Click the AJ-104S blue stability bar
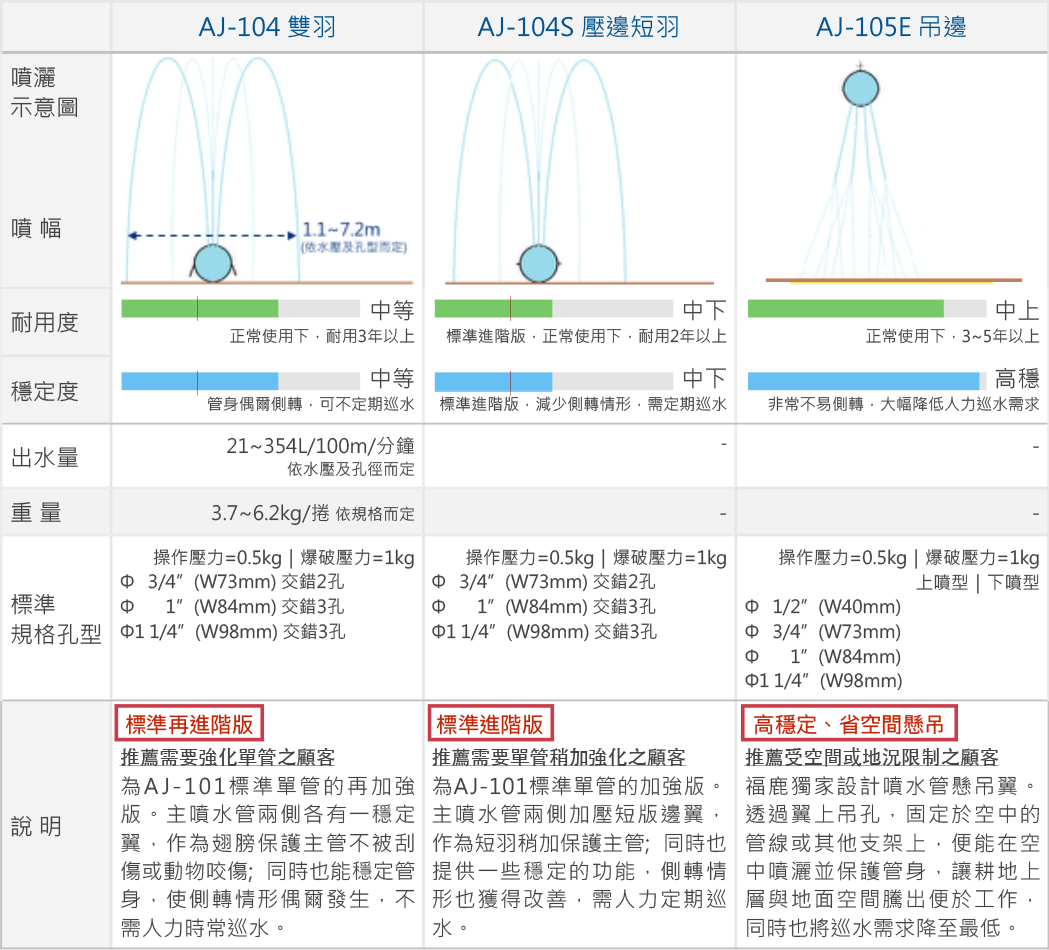This screenshot has height=950, width=1049. (x=493, y=381)
